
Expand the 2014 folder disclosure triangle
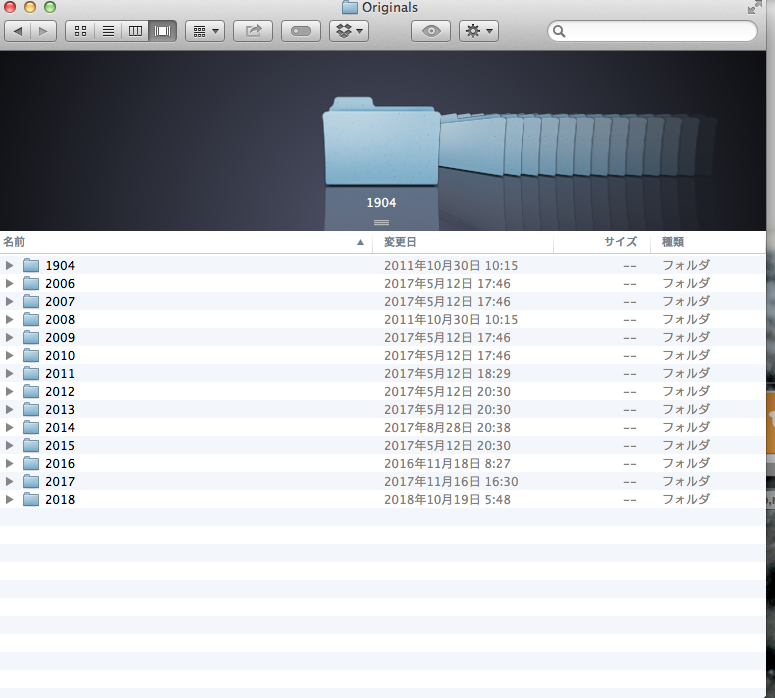click(x=9, y=428)
